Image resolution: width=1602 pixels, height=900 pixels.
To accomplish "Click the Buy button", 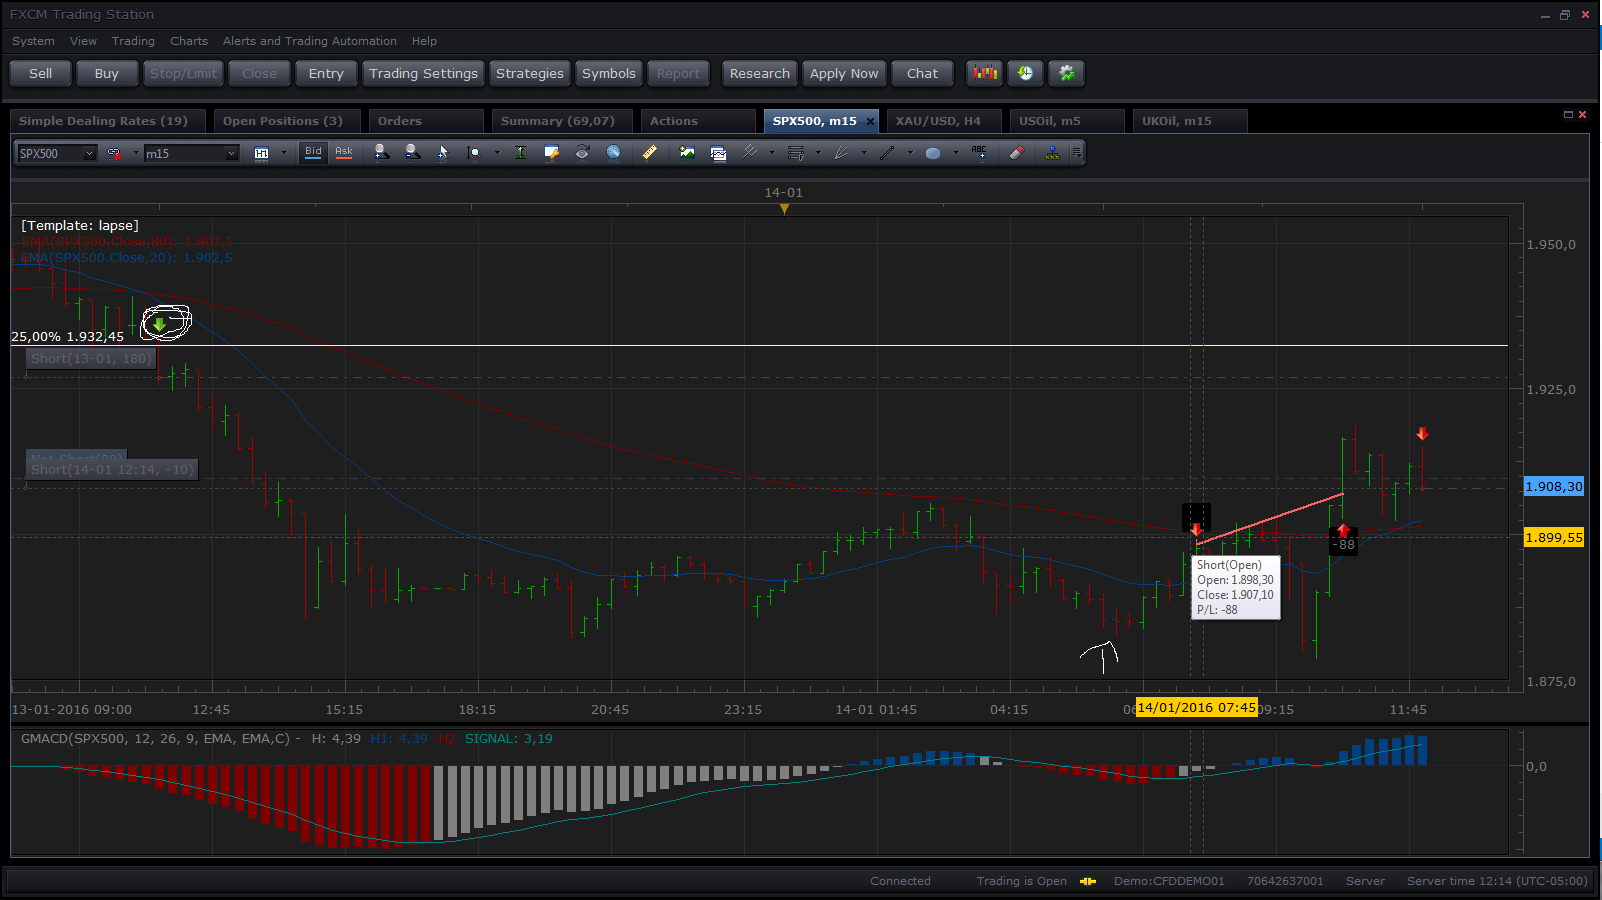I will pos(107,73).
